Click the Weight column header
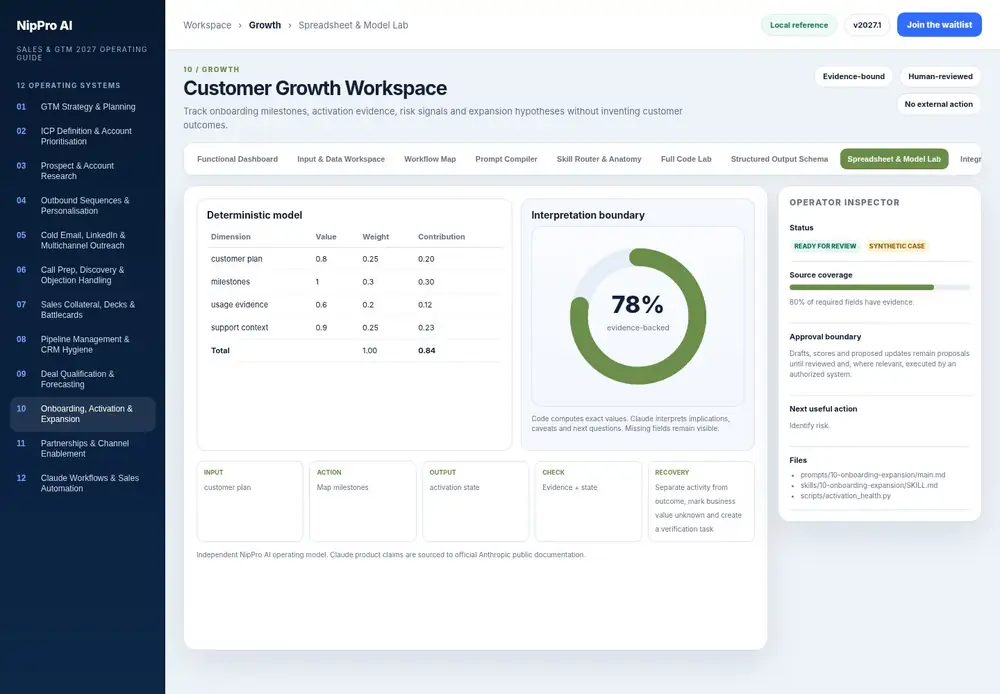1000x694 pixels. click(375, 237)
